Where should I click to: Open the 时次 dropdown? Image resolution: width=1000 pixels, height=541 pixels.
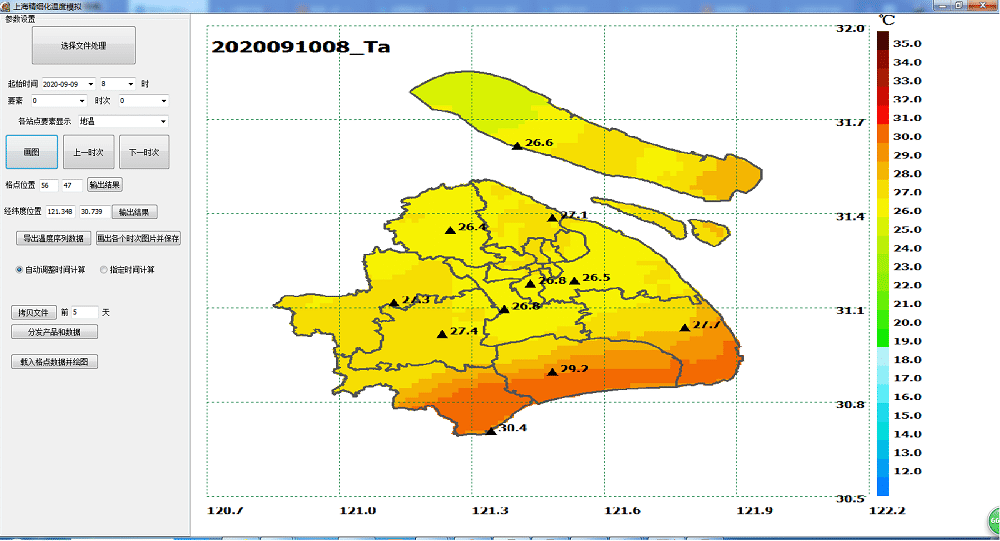pyautogui.click(x=162, y=101)
